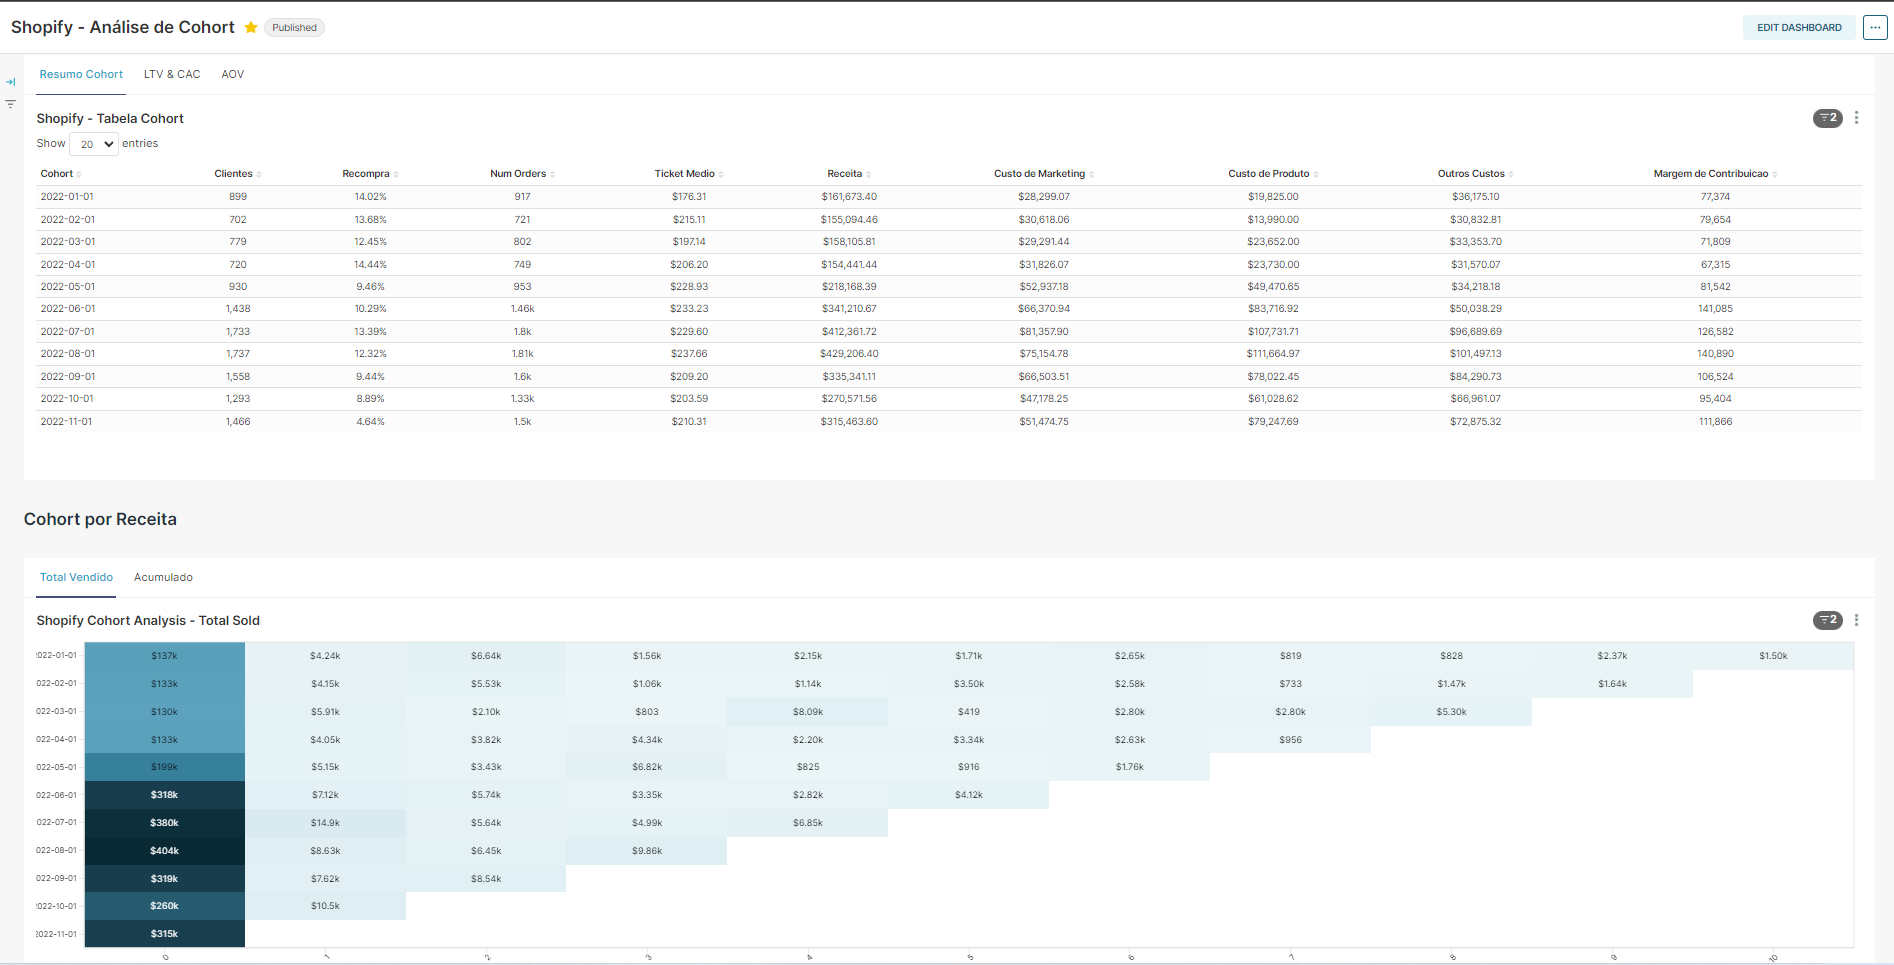
Task: Sort table by Receita column
Action: tap(849, 174)
